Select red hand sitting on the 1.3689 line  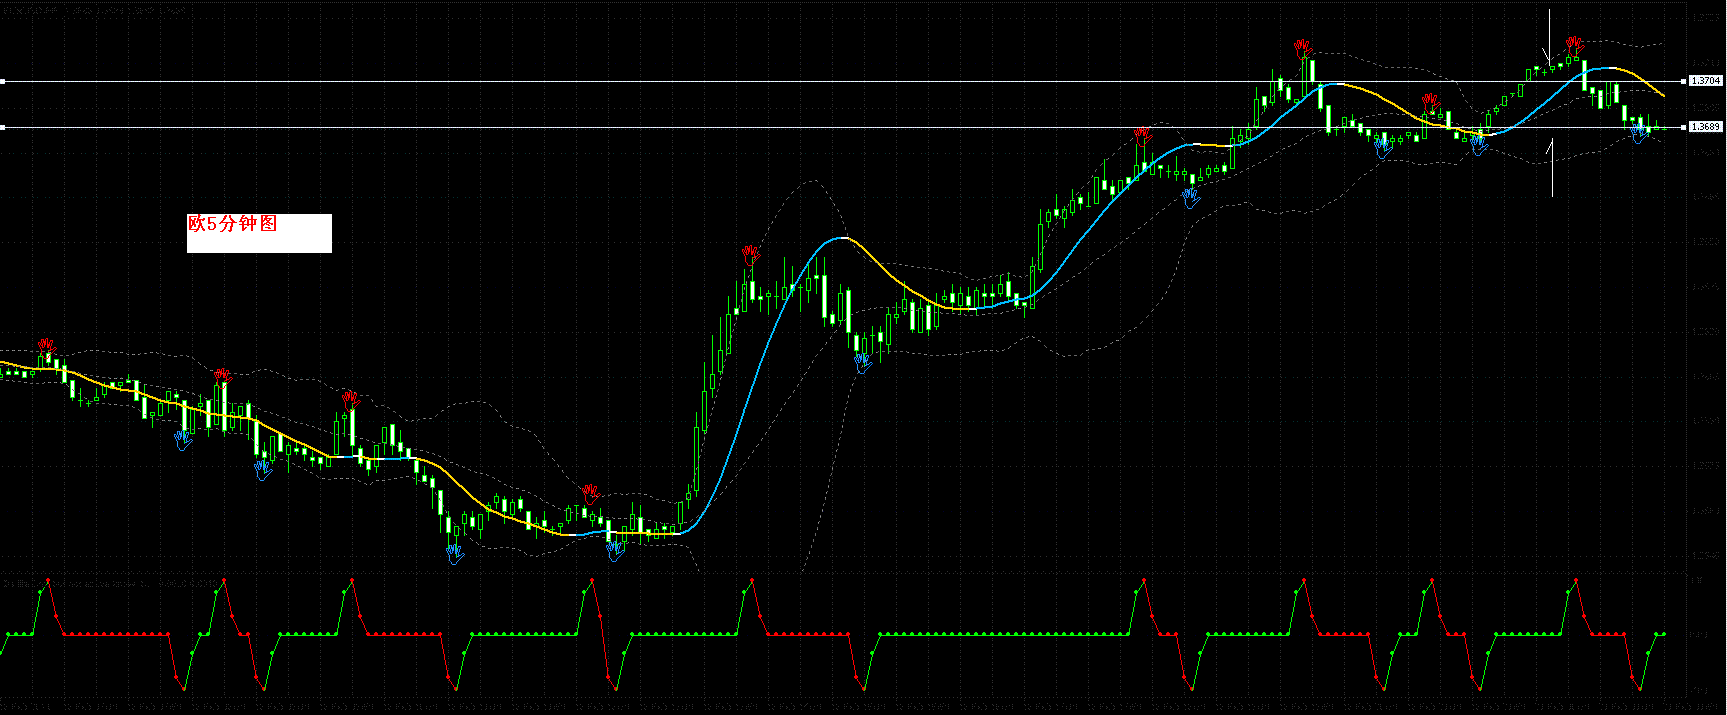[x=1142, y=135]
